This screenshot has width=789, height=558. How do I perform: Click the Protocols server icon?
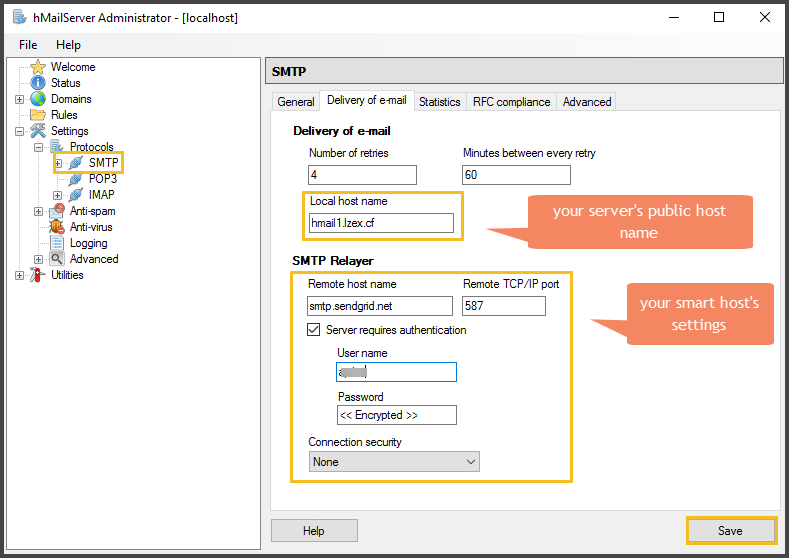click(57, 146)
